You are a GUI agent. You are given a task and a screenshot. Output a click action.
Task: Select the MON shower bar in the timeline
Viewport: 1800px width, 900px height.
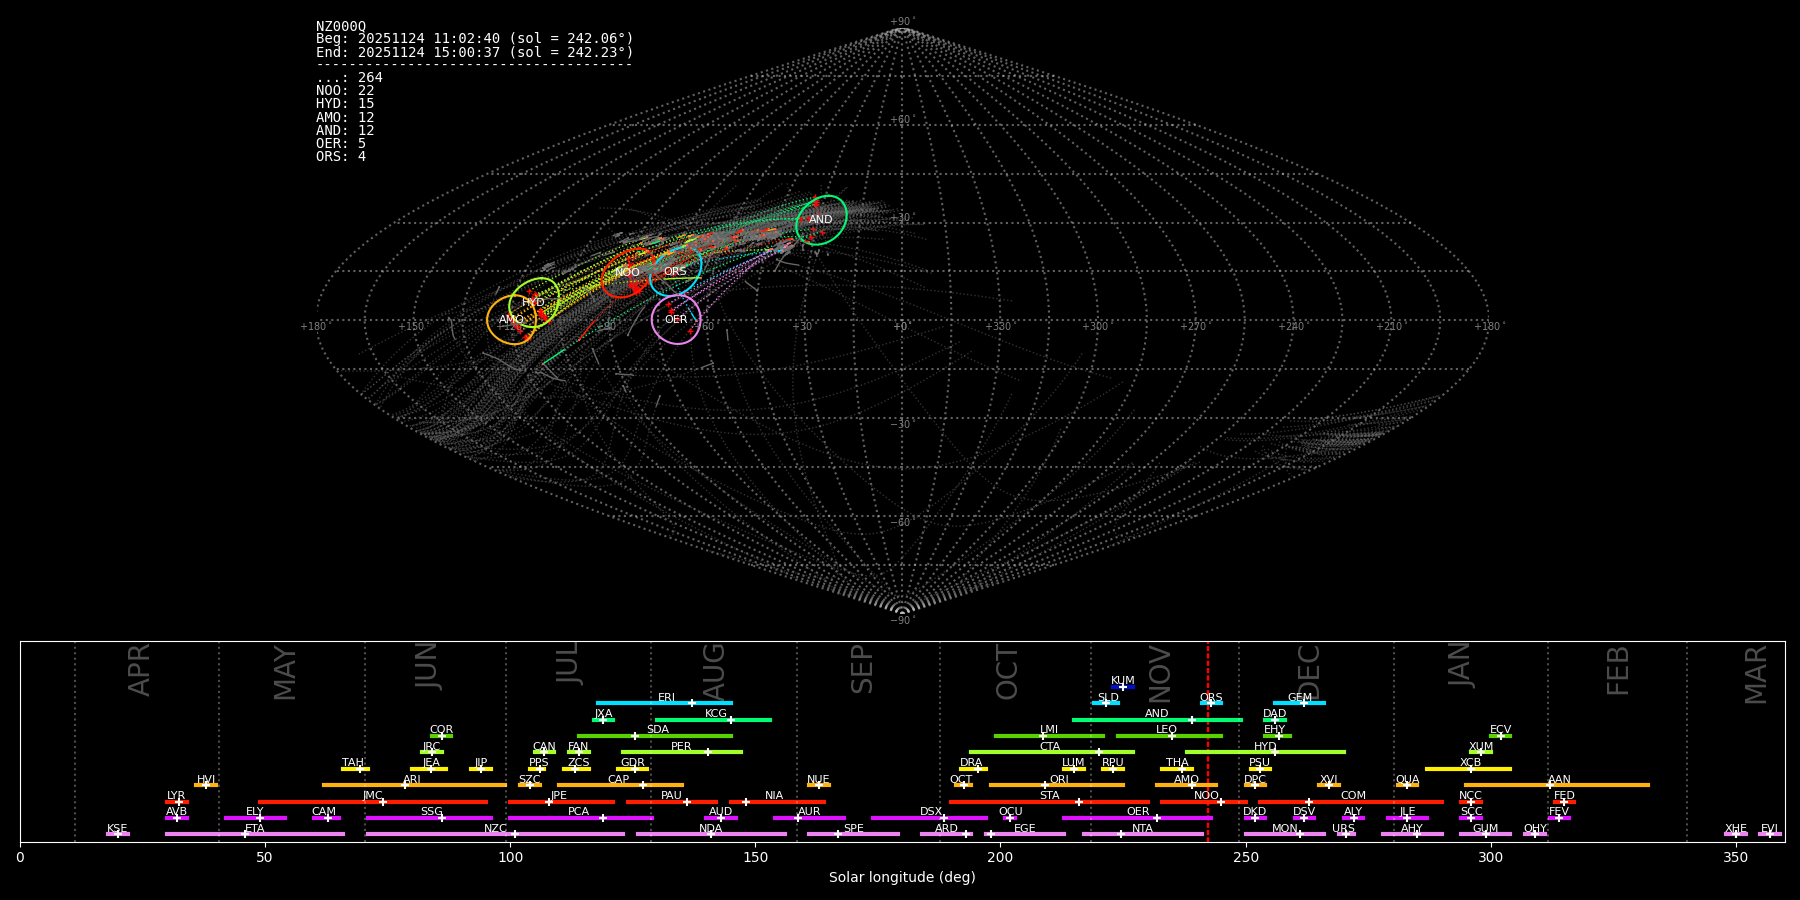(1284, 834)
